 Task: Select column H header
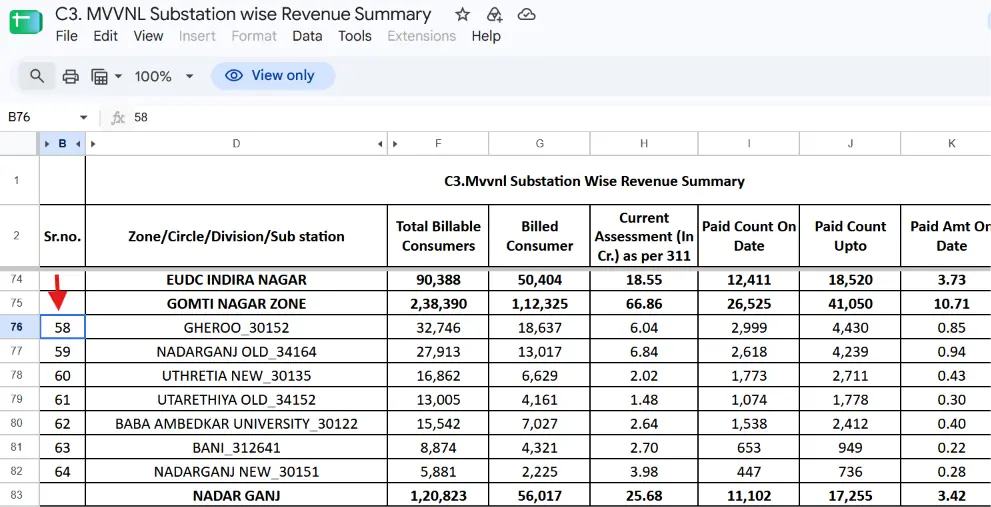(x=644, y=144)
